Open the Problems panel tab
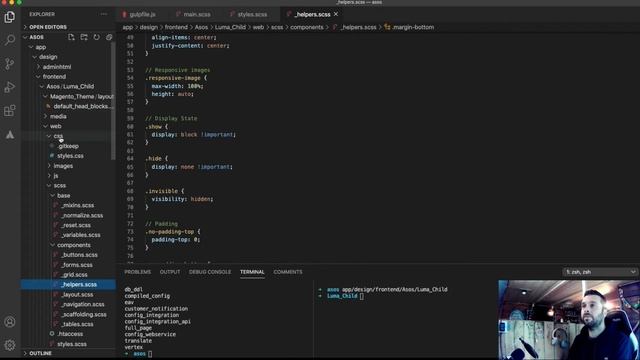 pos(138,272)
